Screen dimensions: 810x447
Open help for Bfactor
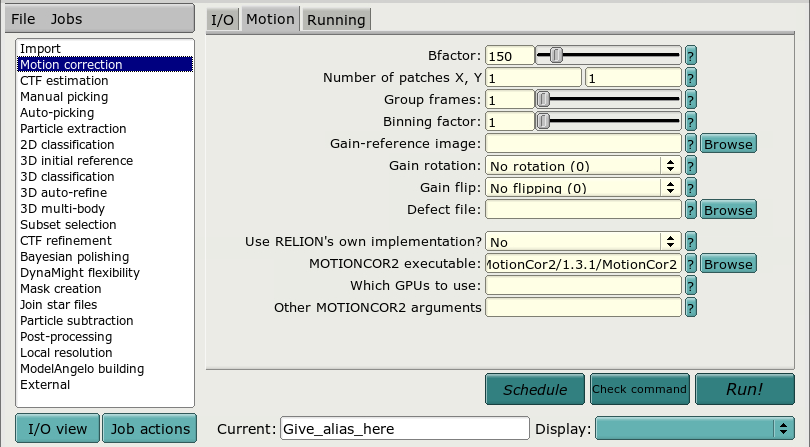tap(691, 55)
